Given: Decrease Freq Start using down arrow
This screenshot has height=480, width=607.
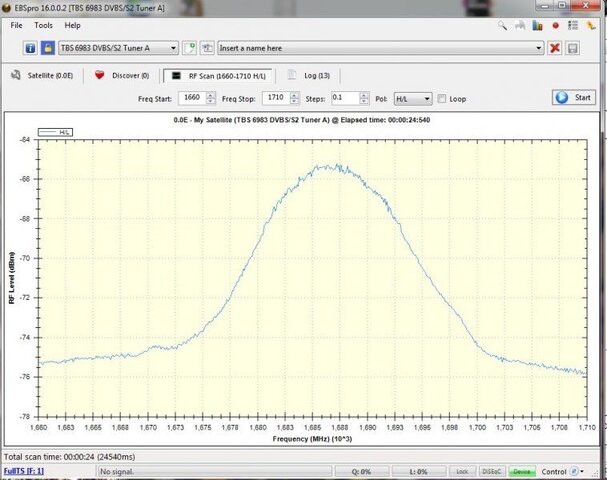Looking at the screenshot, I should (211, 101).
